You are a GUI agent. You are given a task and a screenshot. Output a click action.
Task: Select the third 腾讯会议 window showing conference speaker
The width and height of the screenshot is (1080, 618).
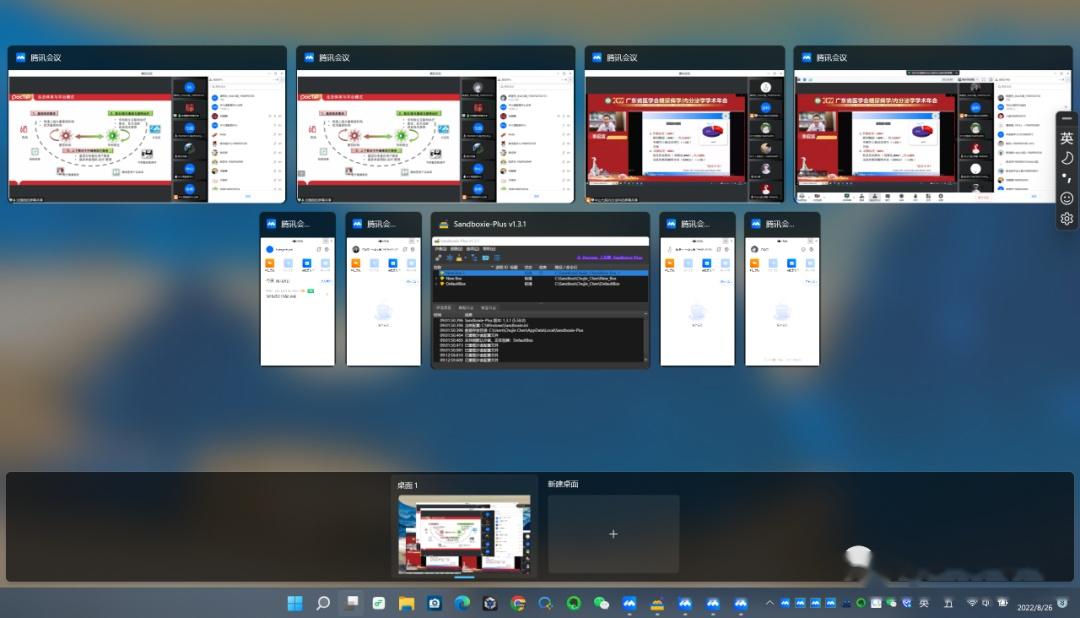pyautogui.click(x=685, y=125)
